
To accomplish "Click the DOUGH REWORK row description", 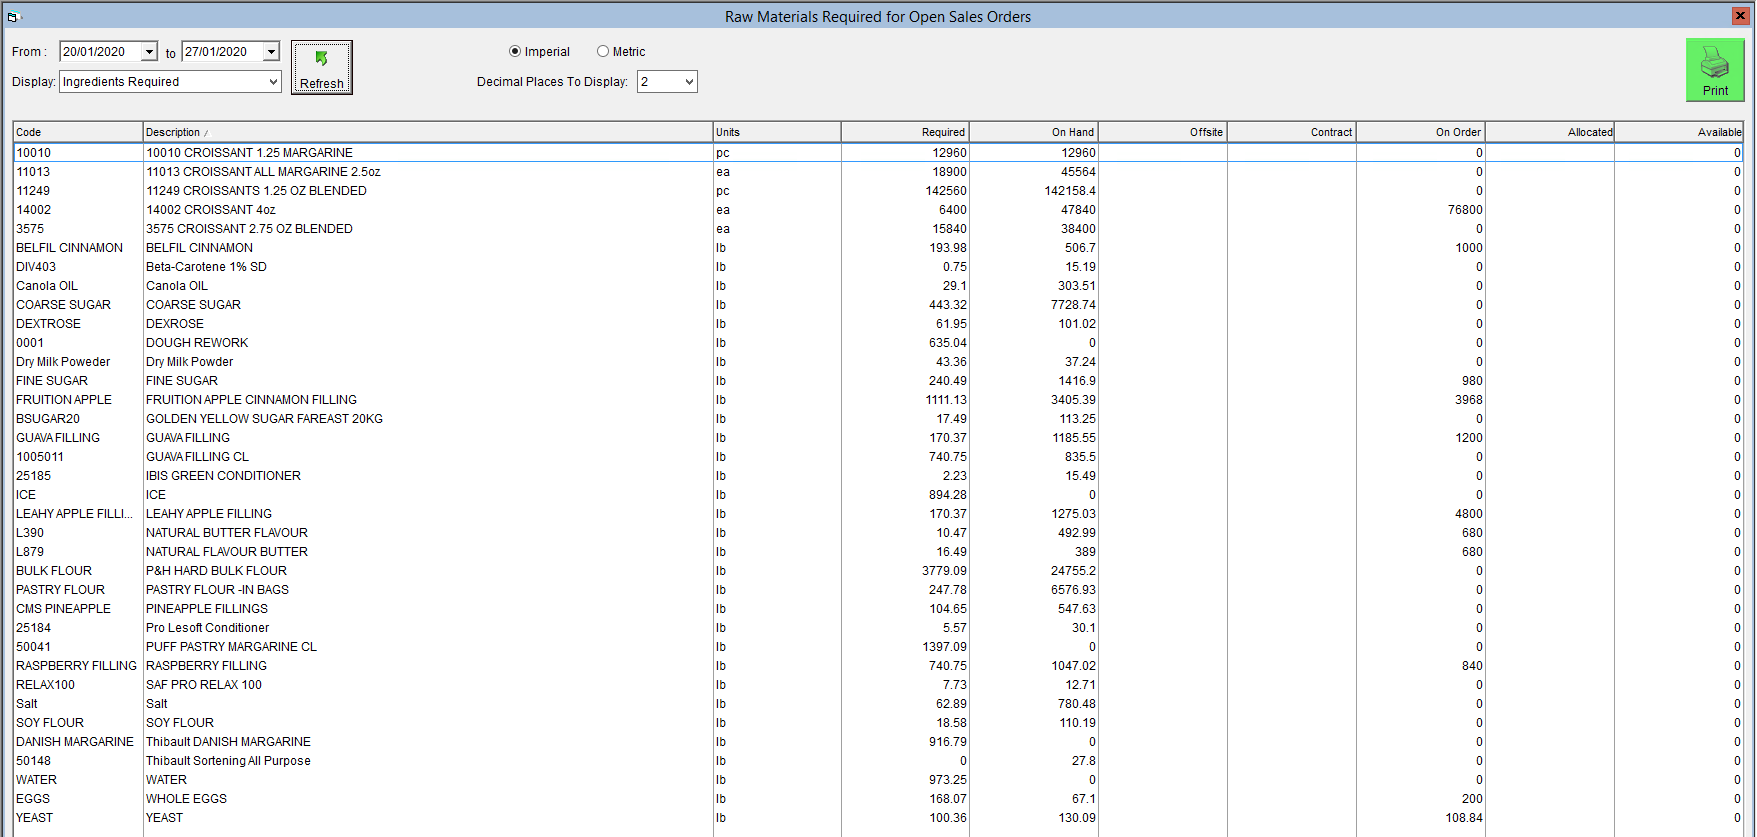I will point(197,343).
